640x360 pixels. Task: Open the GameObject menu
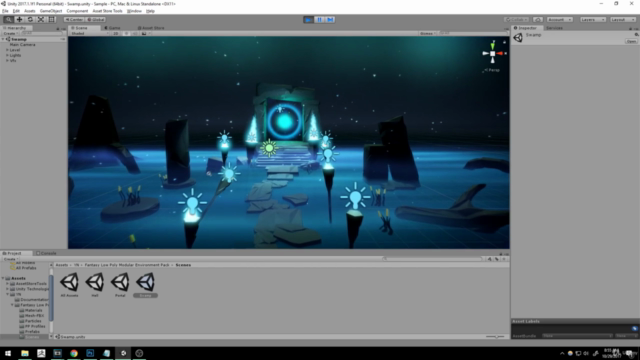pyautogui.click(x=51, y=11)
